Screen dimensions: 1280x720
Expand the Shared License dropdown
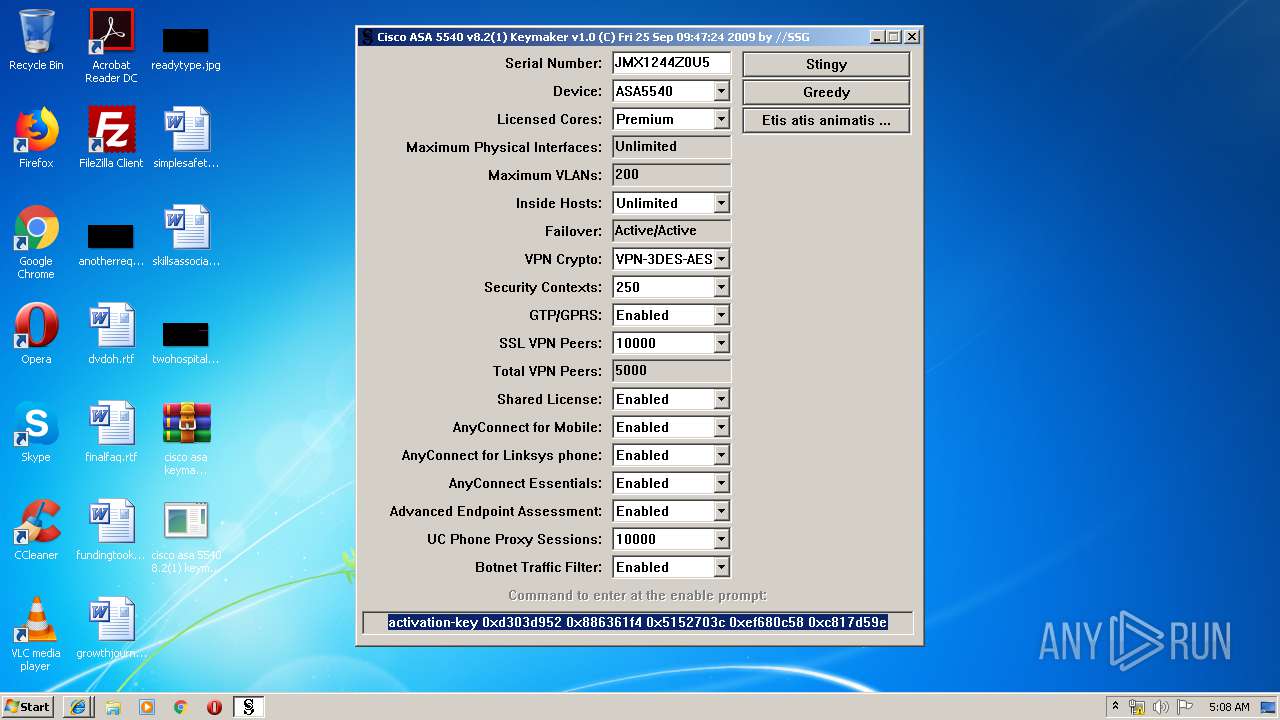721,399
